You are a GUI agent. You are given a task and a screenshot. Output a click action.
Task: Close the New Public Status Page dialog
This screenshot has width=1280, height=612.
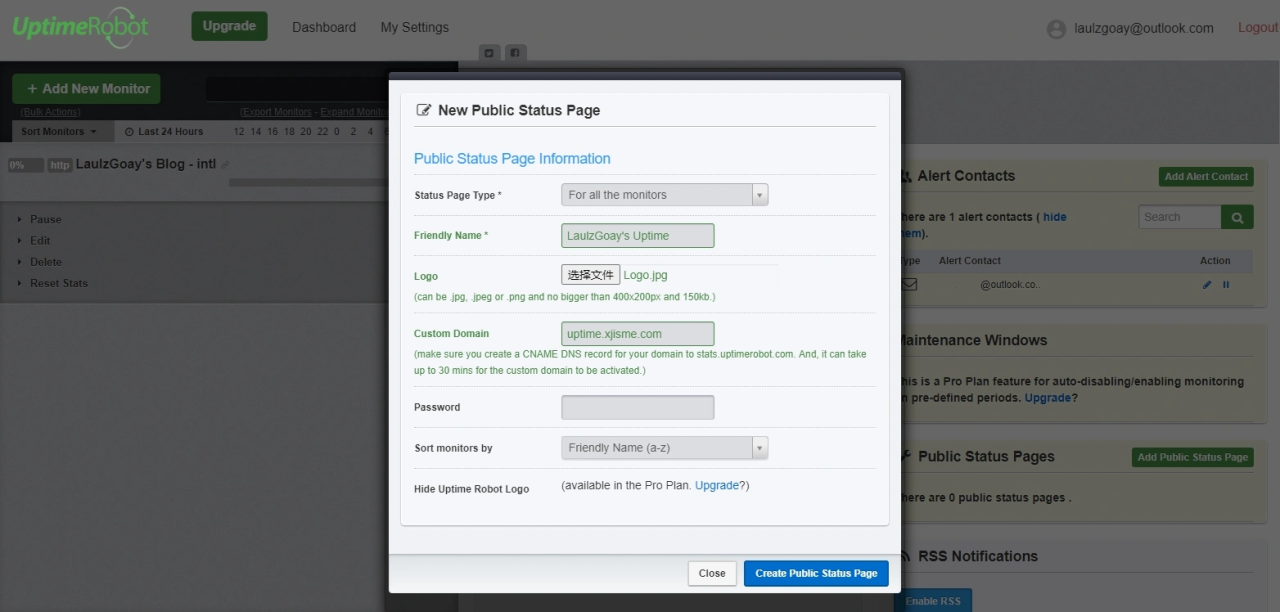712,573
